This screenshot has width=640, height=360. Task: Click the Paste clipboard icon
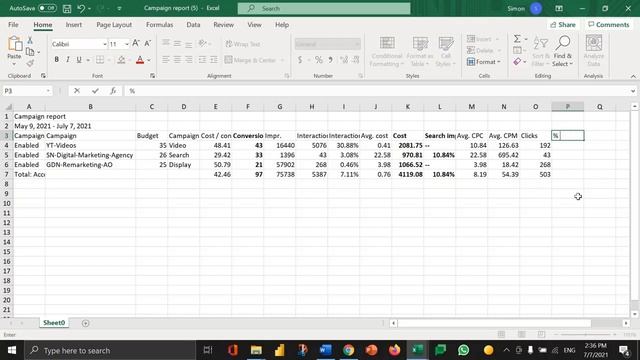pos(14,45)
